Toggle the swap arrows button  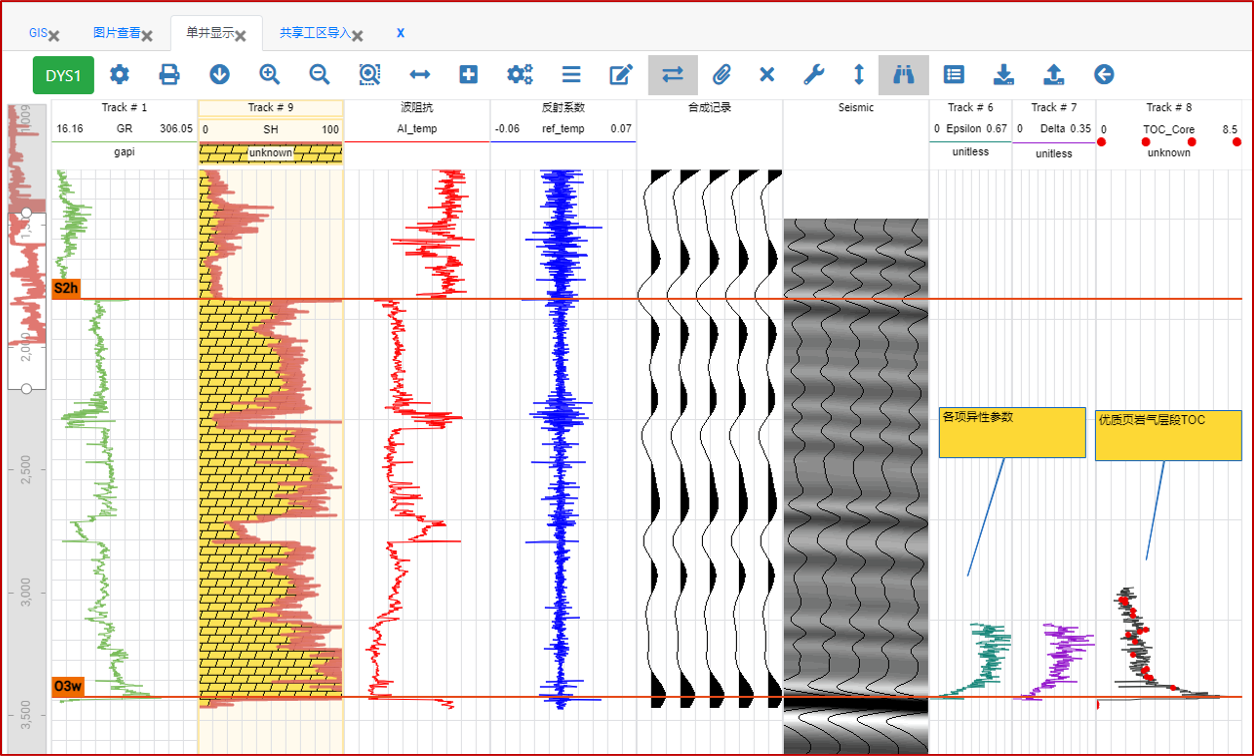coord(672,75)
